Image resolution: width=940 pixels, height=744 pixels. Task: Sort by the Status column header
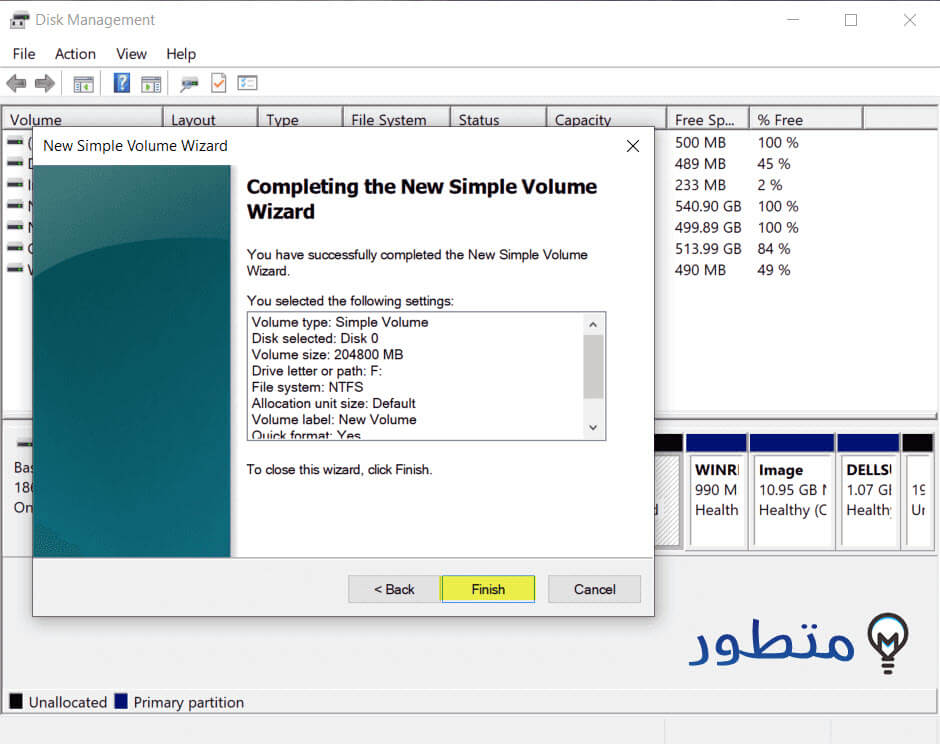[x=498, y=120]
